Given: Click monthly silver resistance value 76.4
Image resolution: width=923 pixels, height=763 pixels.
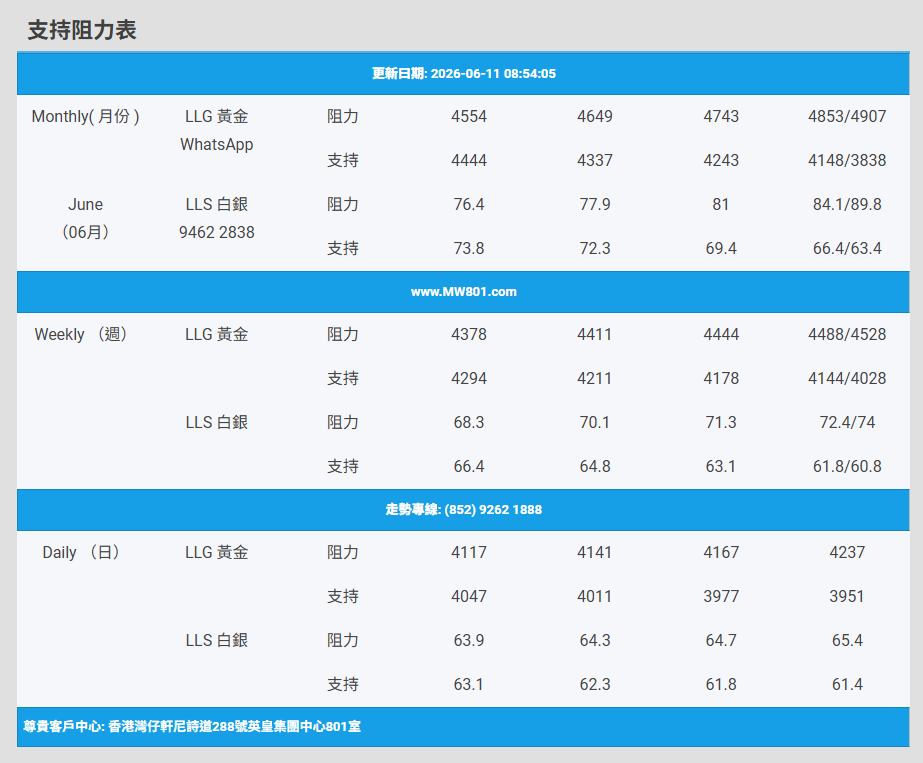Looking at the screenshot, I should tap(469, 204).
